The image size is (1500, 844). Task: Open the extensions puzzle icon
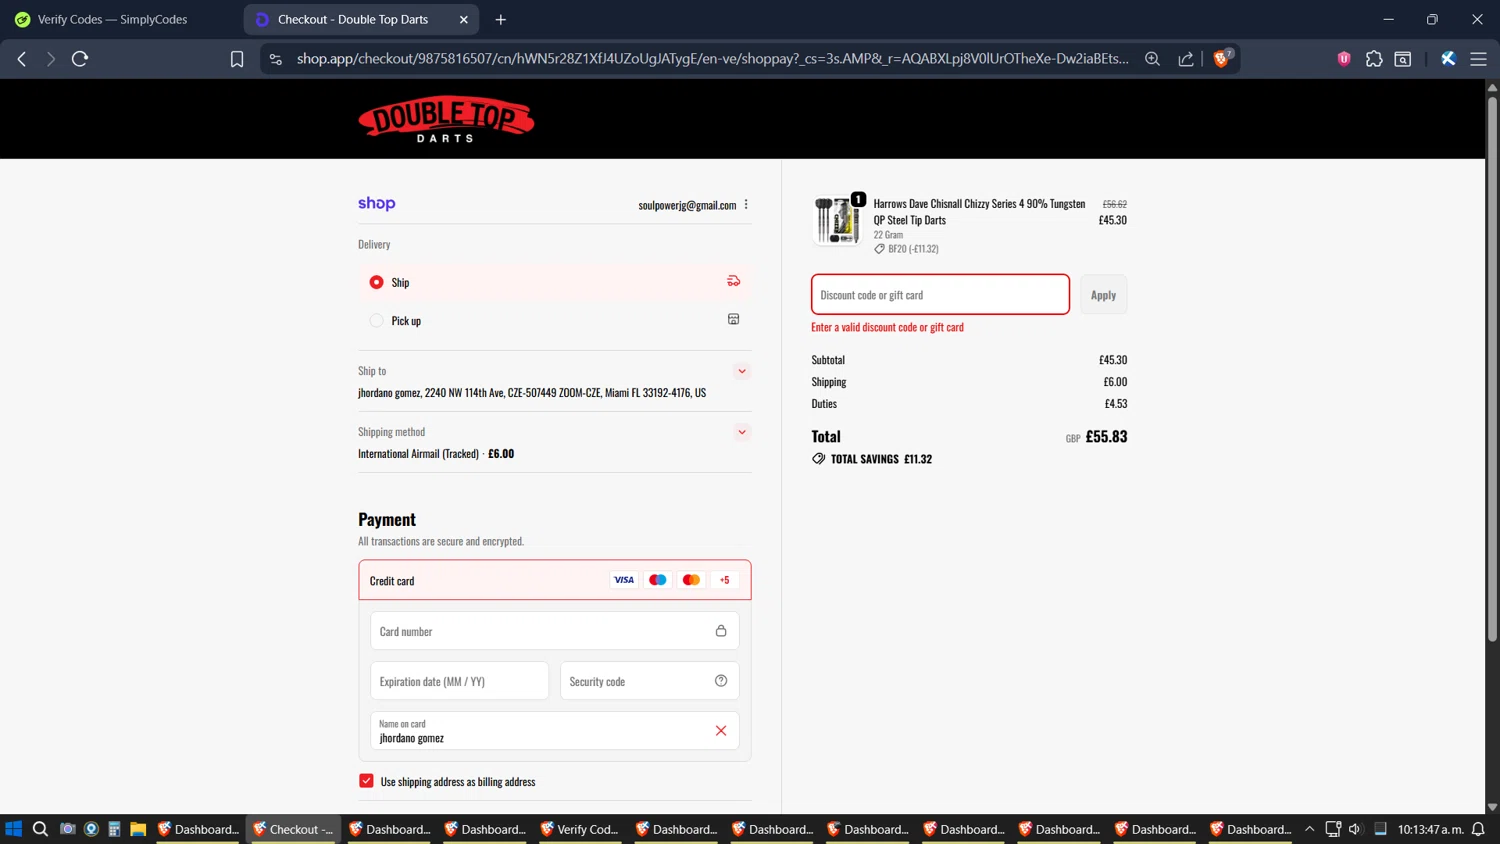pyautogui.click(x=1374, y=59)
